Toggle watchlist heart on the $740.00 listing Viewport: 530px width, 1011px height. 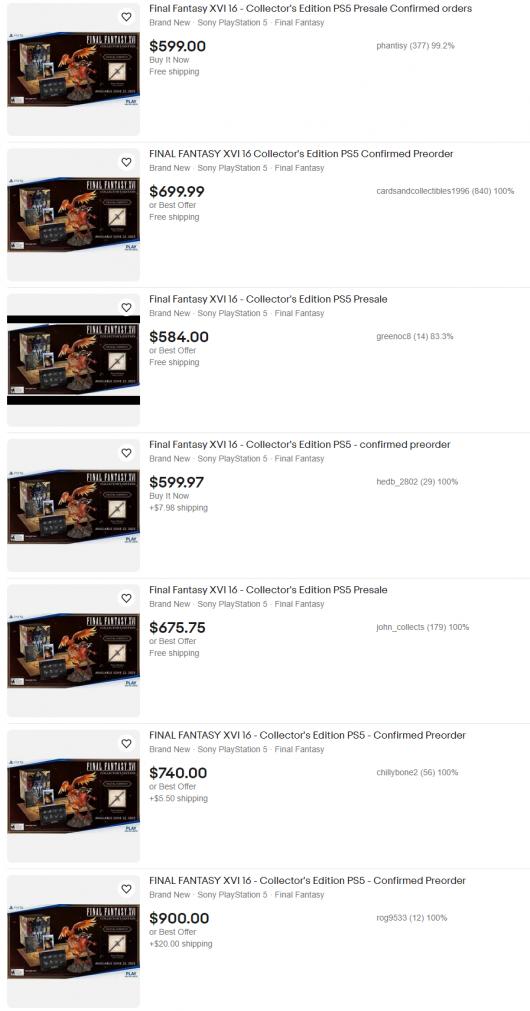126,743
